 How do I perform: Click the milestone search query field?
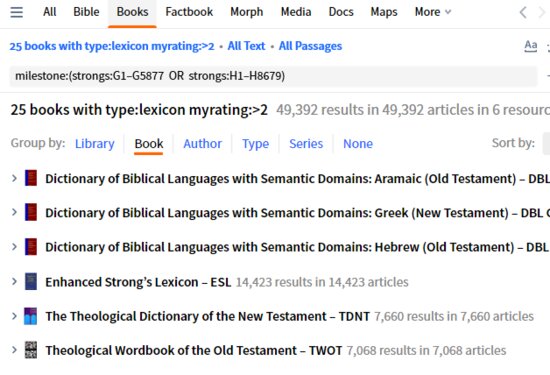(273, 76)
